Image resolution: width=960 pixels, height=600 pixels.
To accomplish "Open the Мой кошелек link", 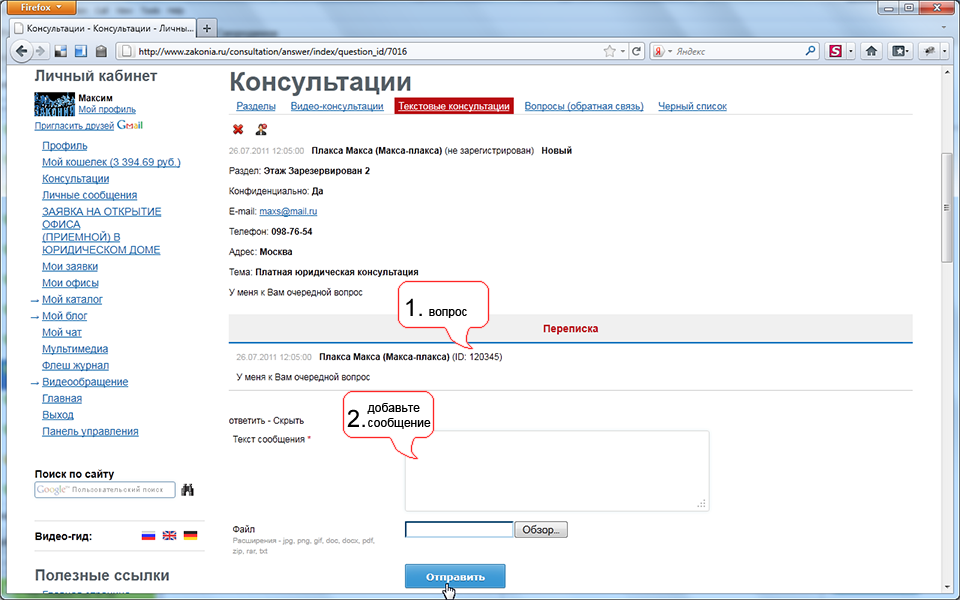I will click(x=111, y=162).
